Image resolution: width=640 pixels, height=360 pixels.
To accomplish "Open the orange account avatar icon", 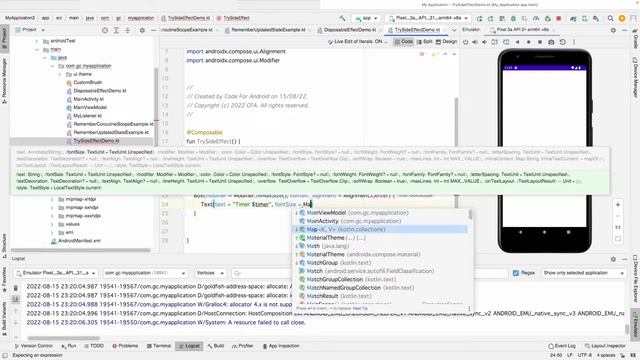I will (622, 18).
